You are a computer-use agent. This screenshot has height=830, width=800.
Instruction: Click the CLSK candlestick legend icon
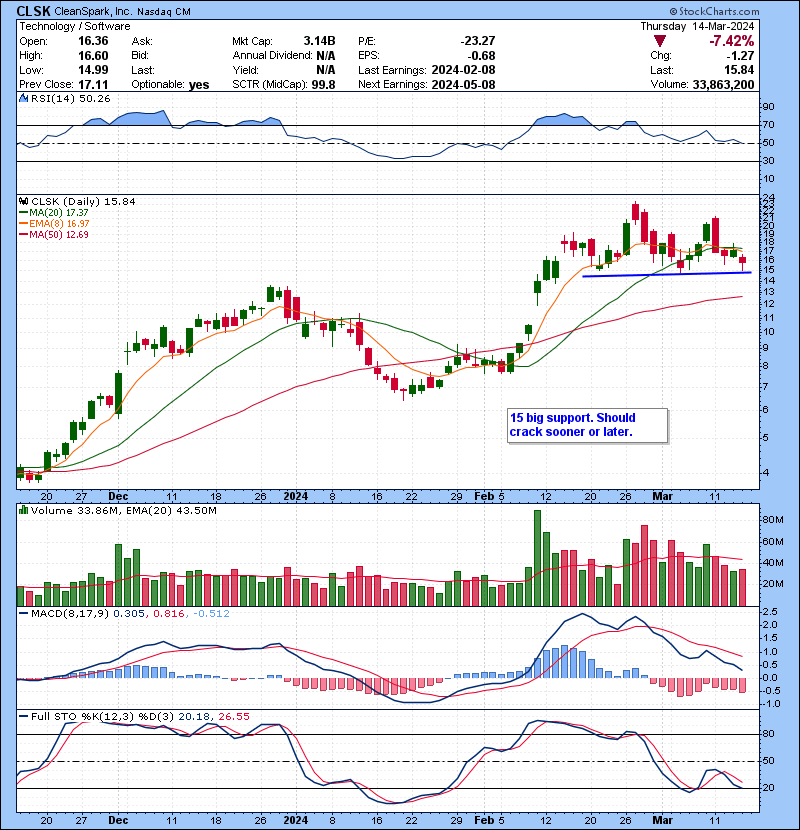point(23,201)
